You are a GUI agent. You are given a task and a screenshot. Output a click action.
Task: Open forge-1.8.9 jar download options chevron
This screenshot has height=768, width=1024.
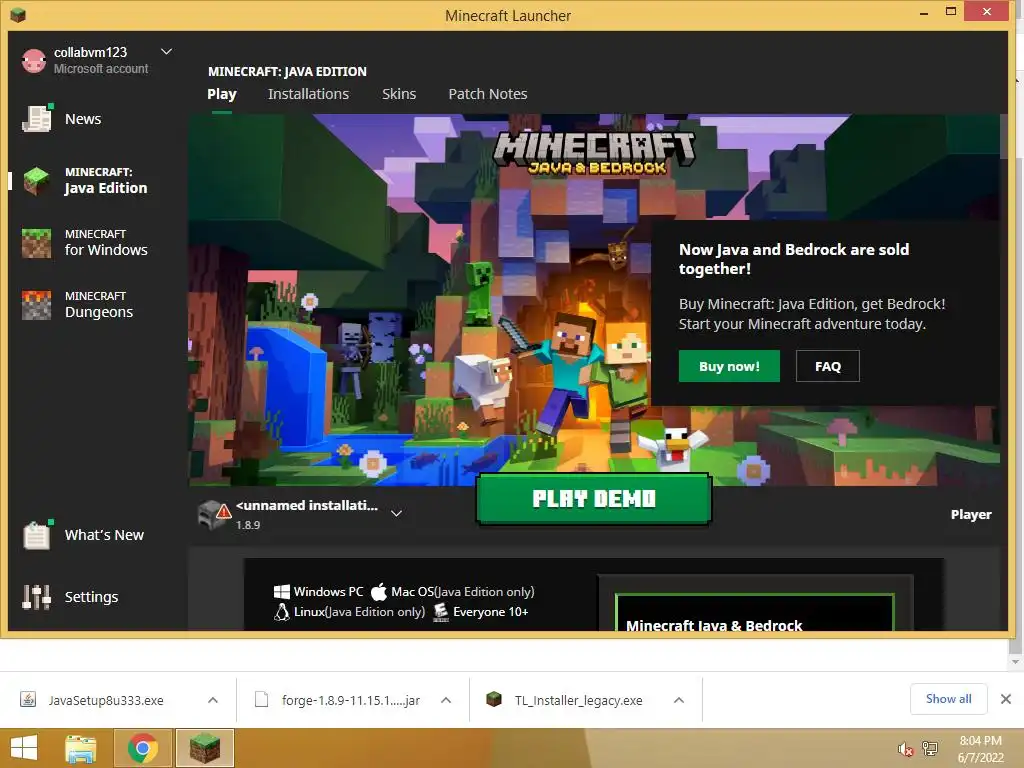(446, 700)
